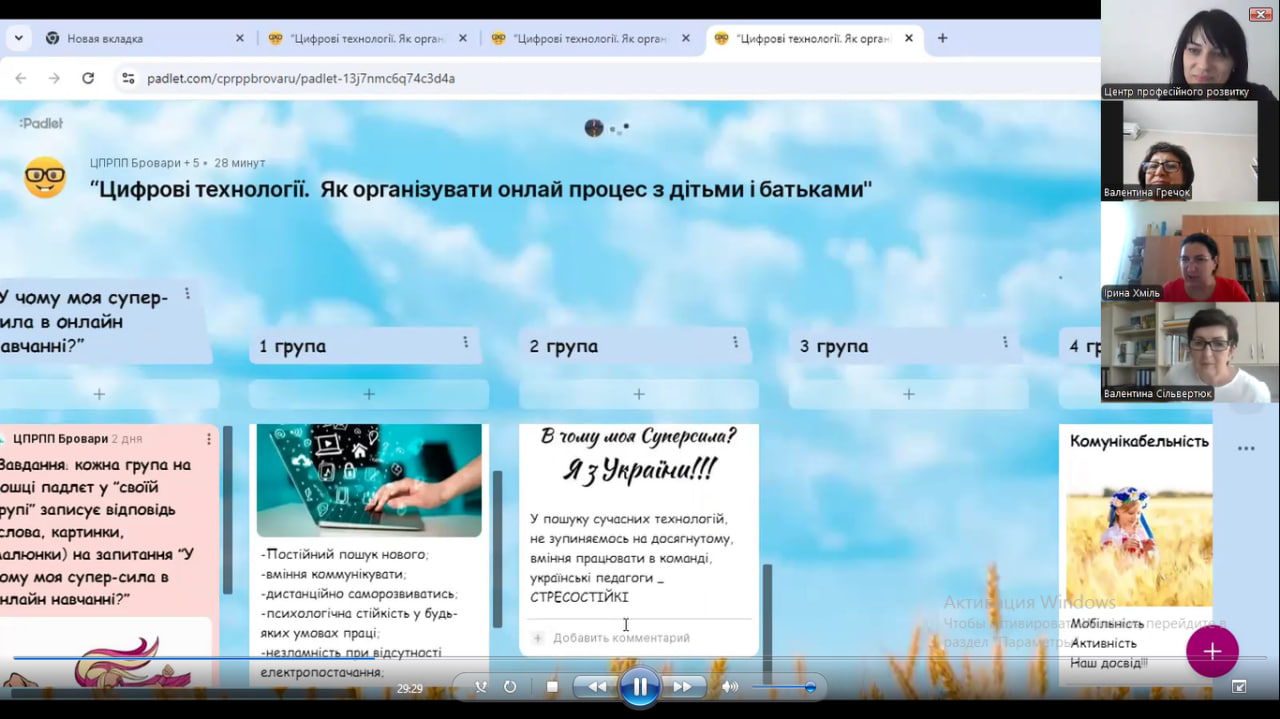Open 2 група section menu
The image size is (1280, 719).
coord(735,342)
